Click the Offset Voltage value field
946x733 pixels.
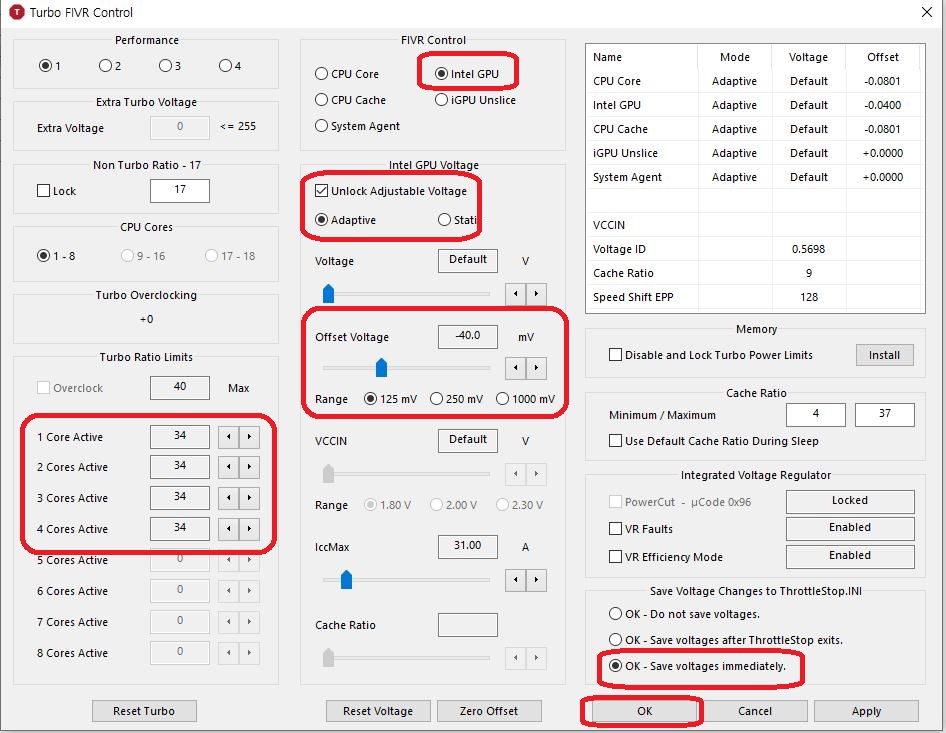468,336
